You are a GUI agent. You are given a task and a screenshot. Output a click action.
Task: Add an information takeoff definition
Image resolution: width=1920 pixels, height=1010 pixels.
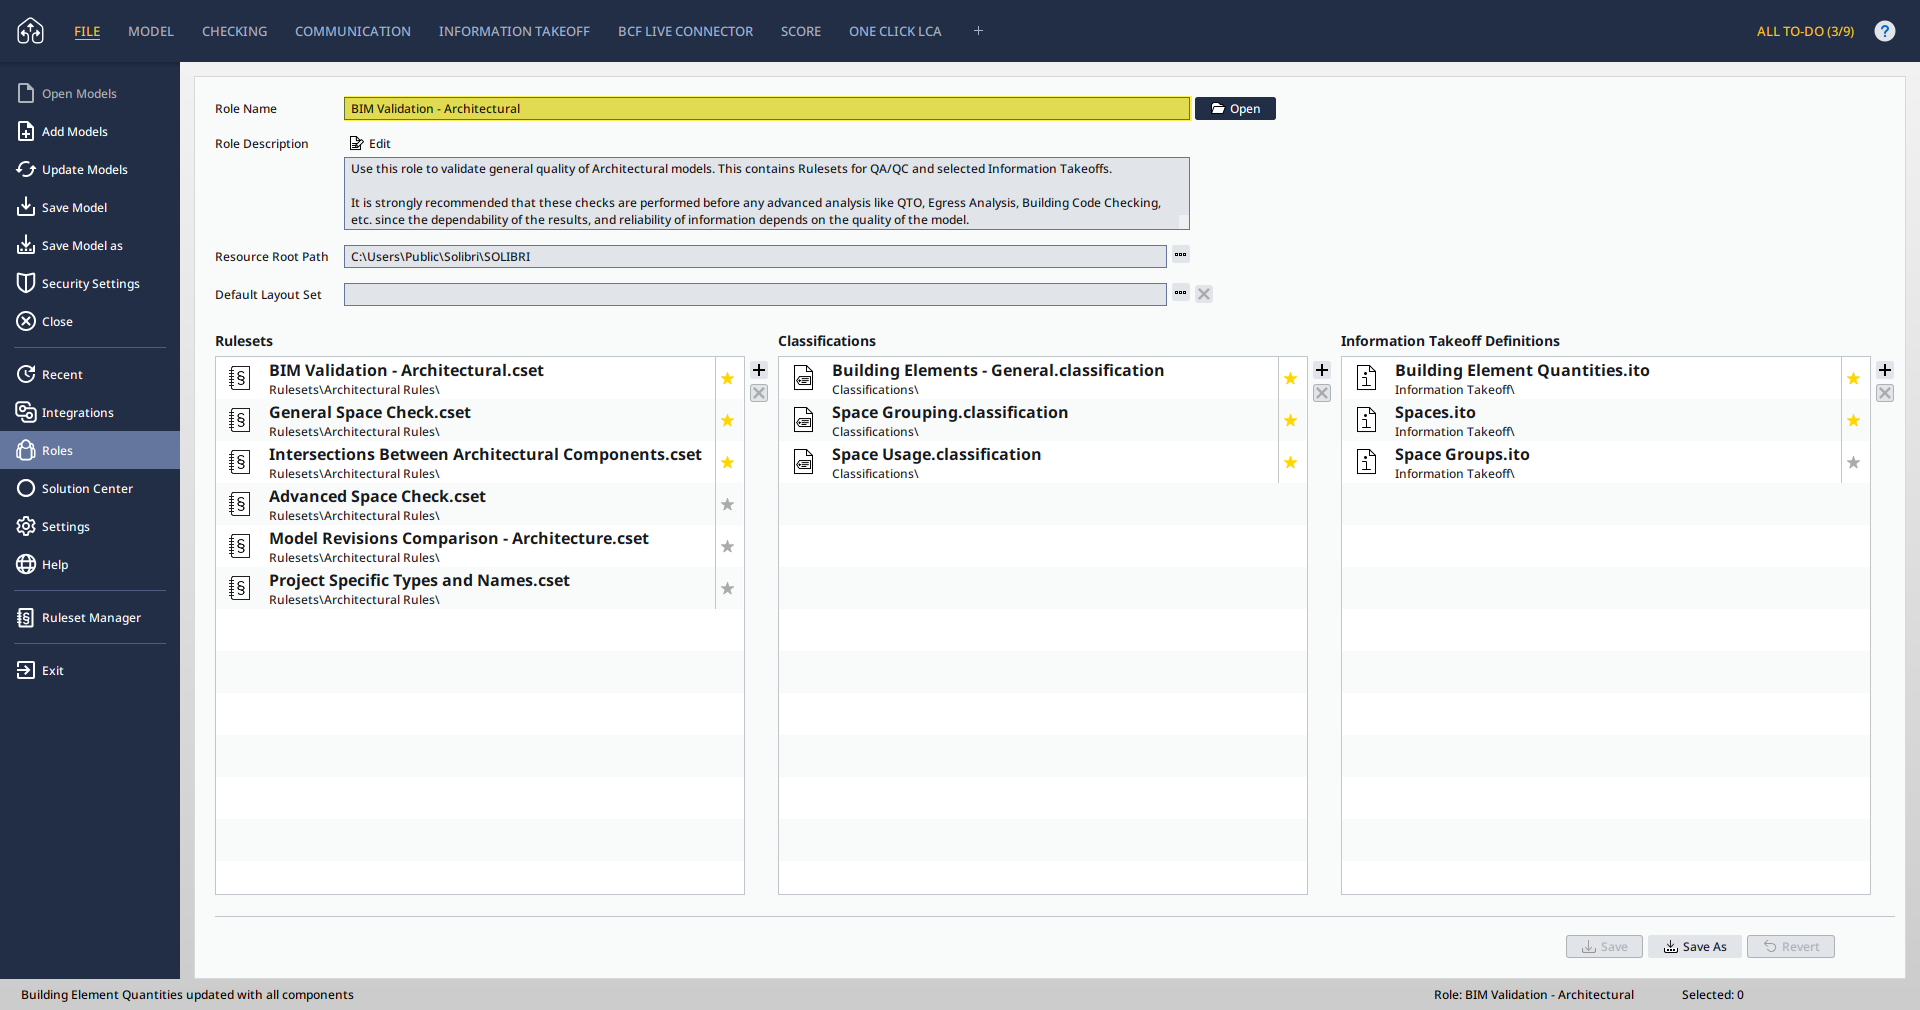pos(1885,370)
